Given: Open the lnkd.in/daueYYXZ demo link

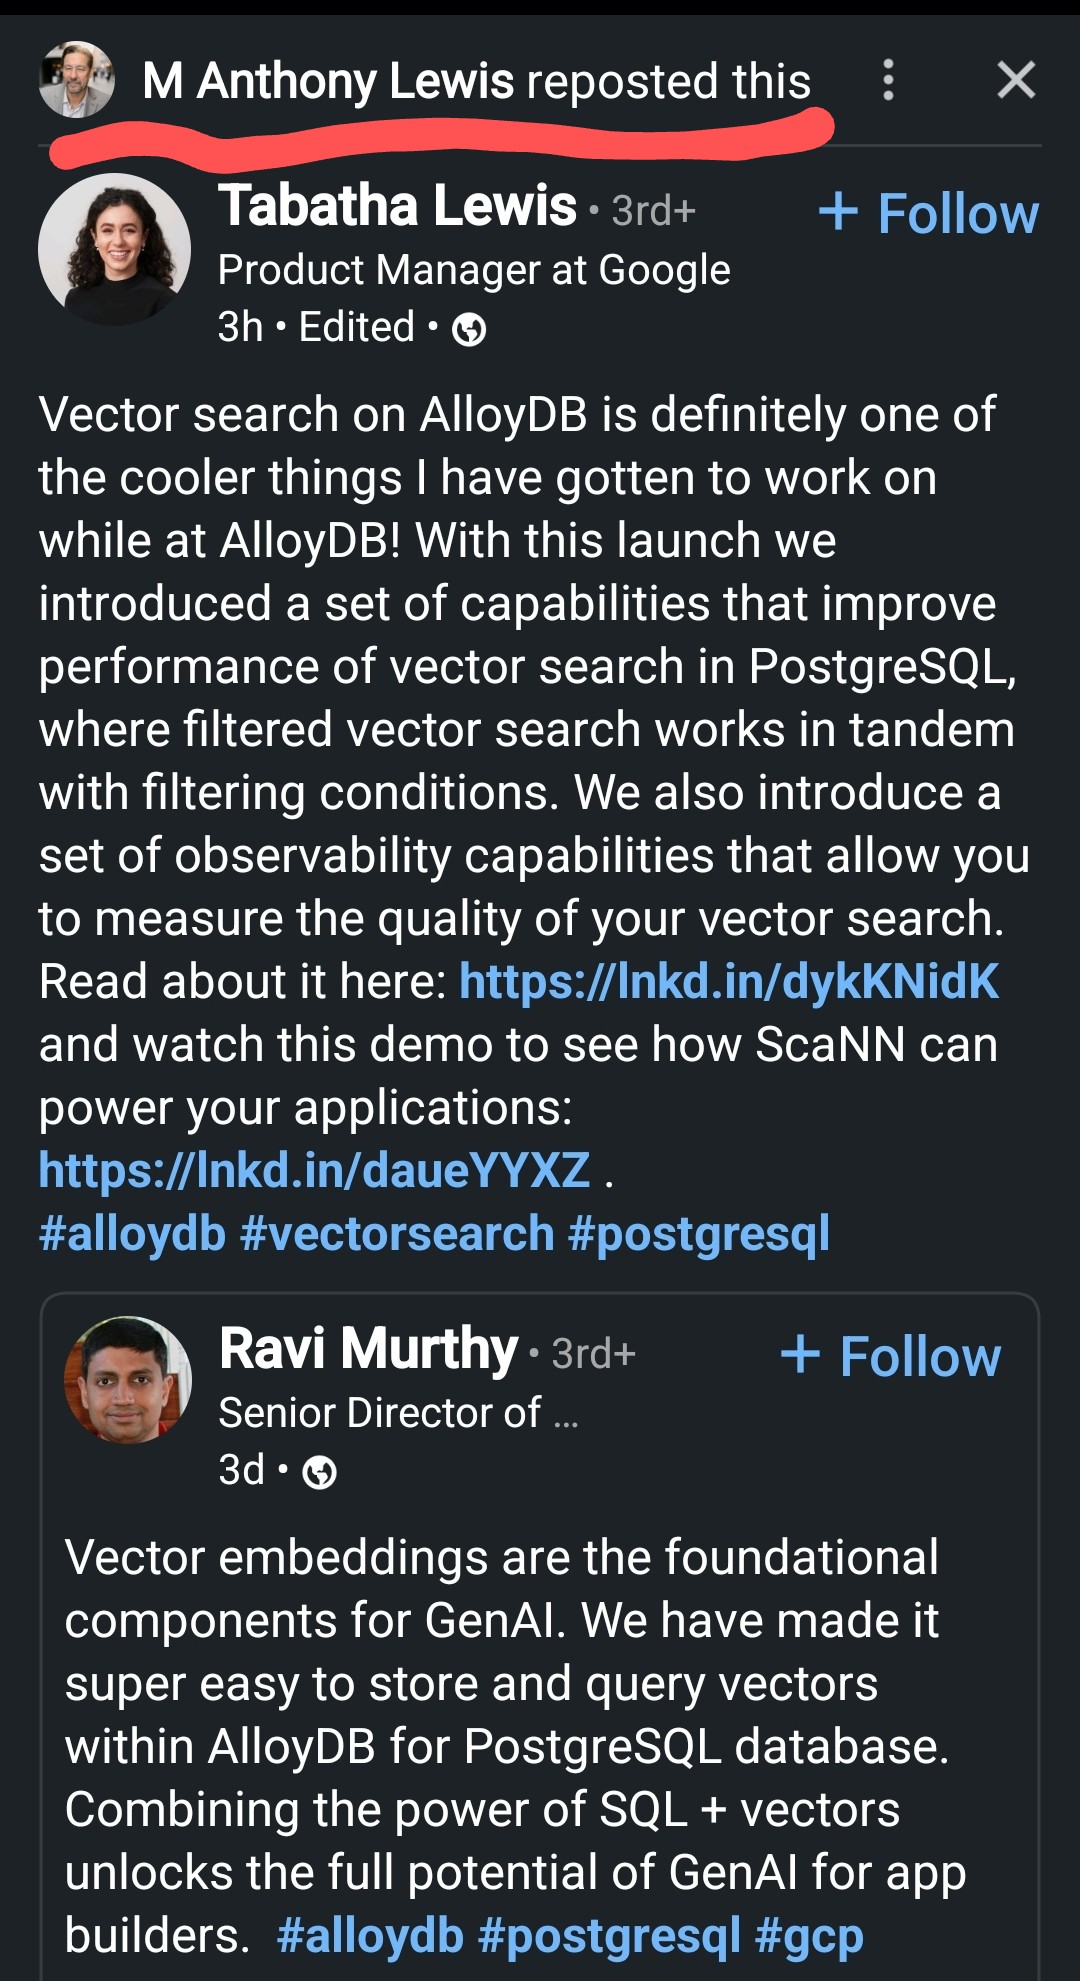Looking at the screenshot, I should [314, 1170].
